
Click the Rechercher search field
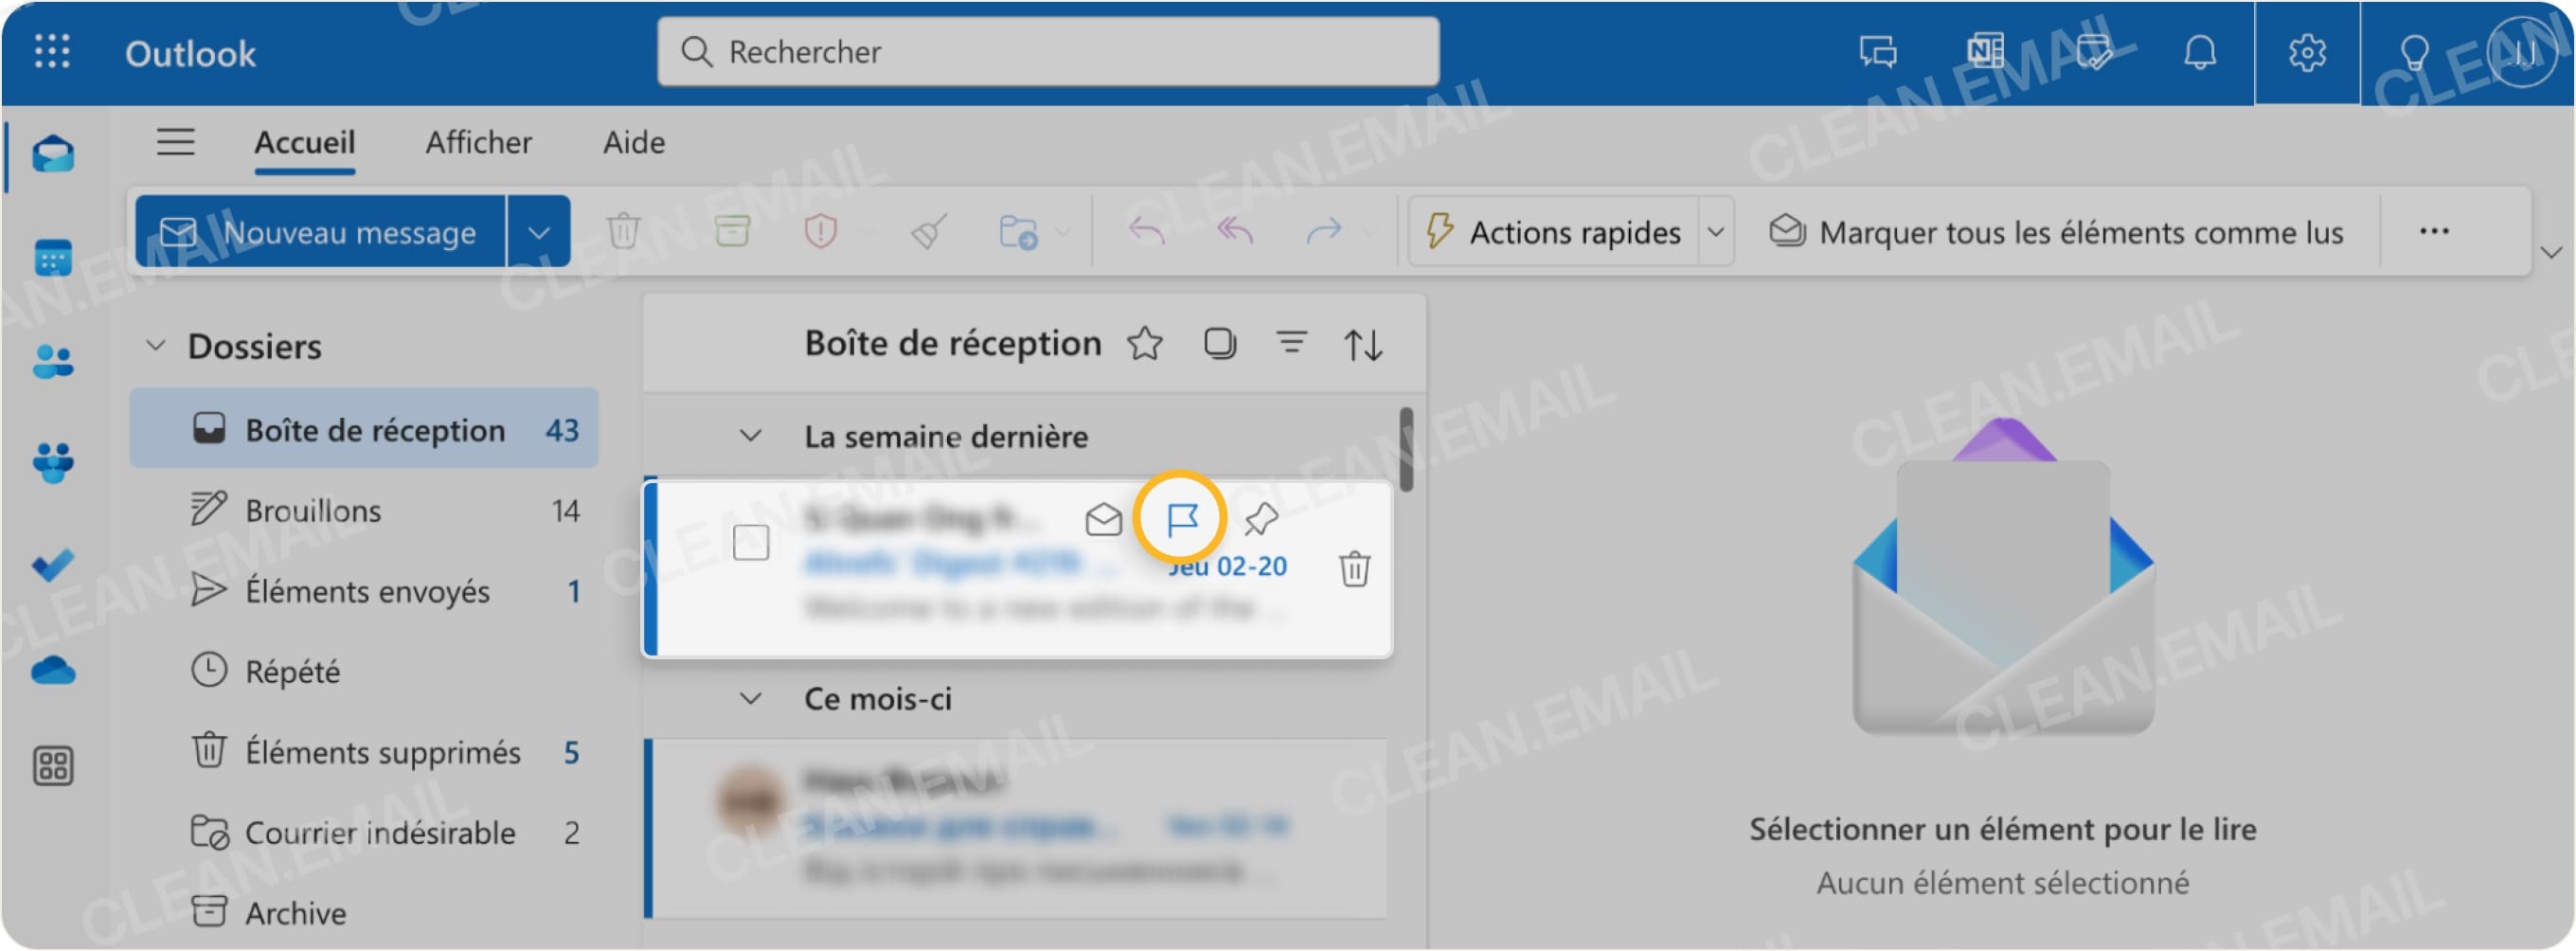click(x=1045, y=52)
